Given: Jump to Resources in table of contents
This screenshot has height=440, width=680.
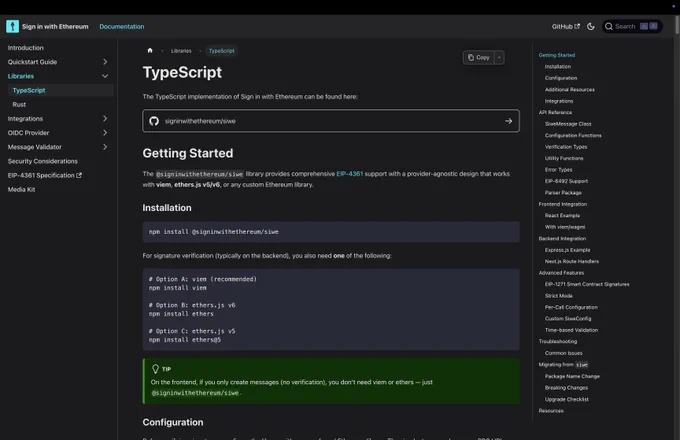Looking at the screenshot, I should (x=551, y=411).
